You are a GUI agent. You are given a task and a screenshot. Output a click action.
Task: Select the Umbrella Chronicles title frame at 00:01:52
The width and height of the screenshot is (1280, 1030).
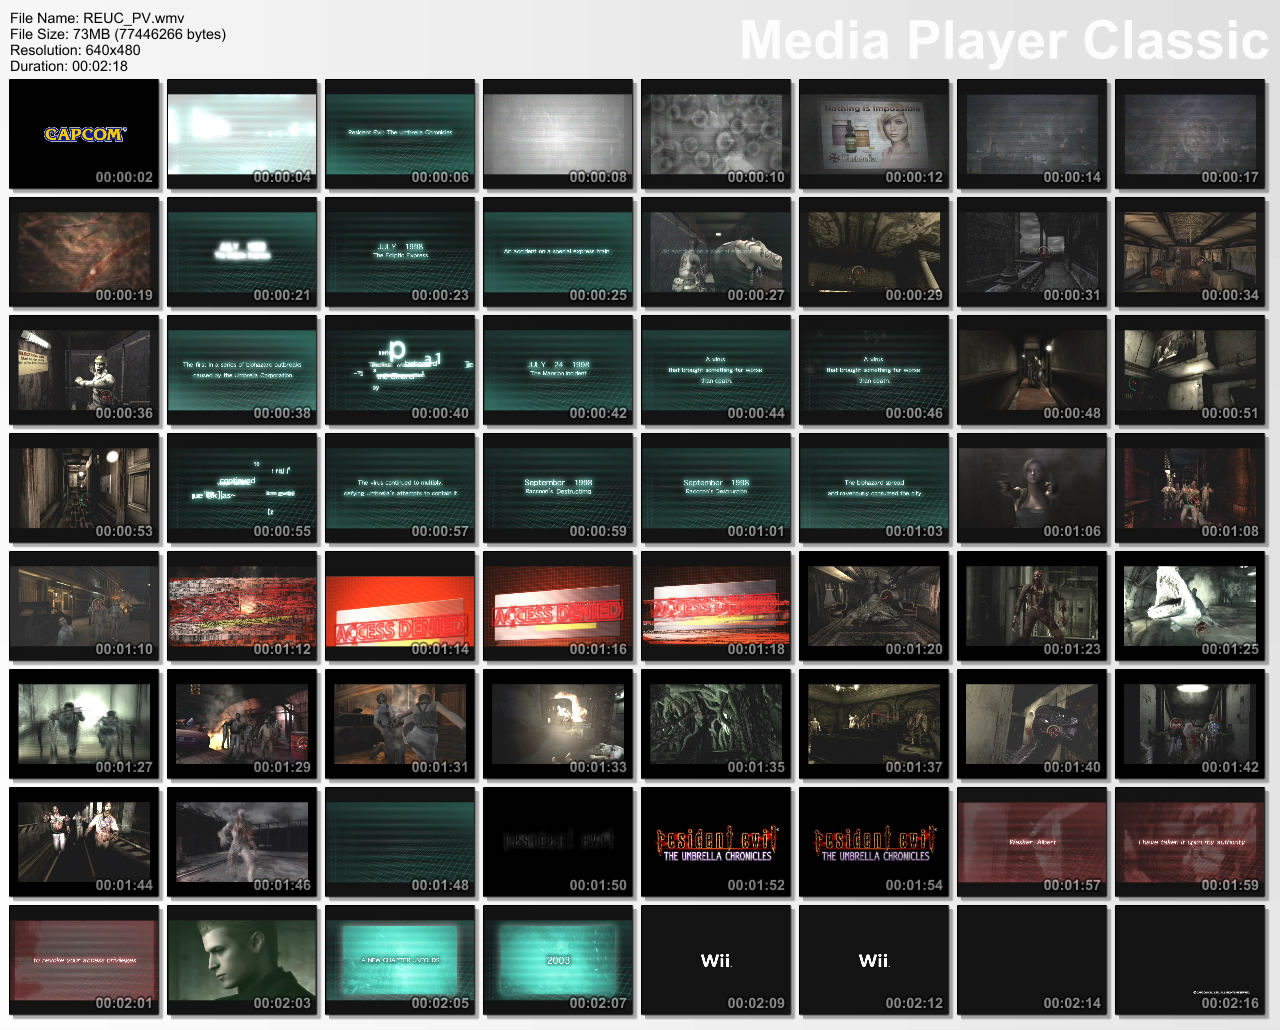click(716, 842)
